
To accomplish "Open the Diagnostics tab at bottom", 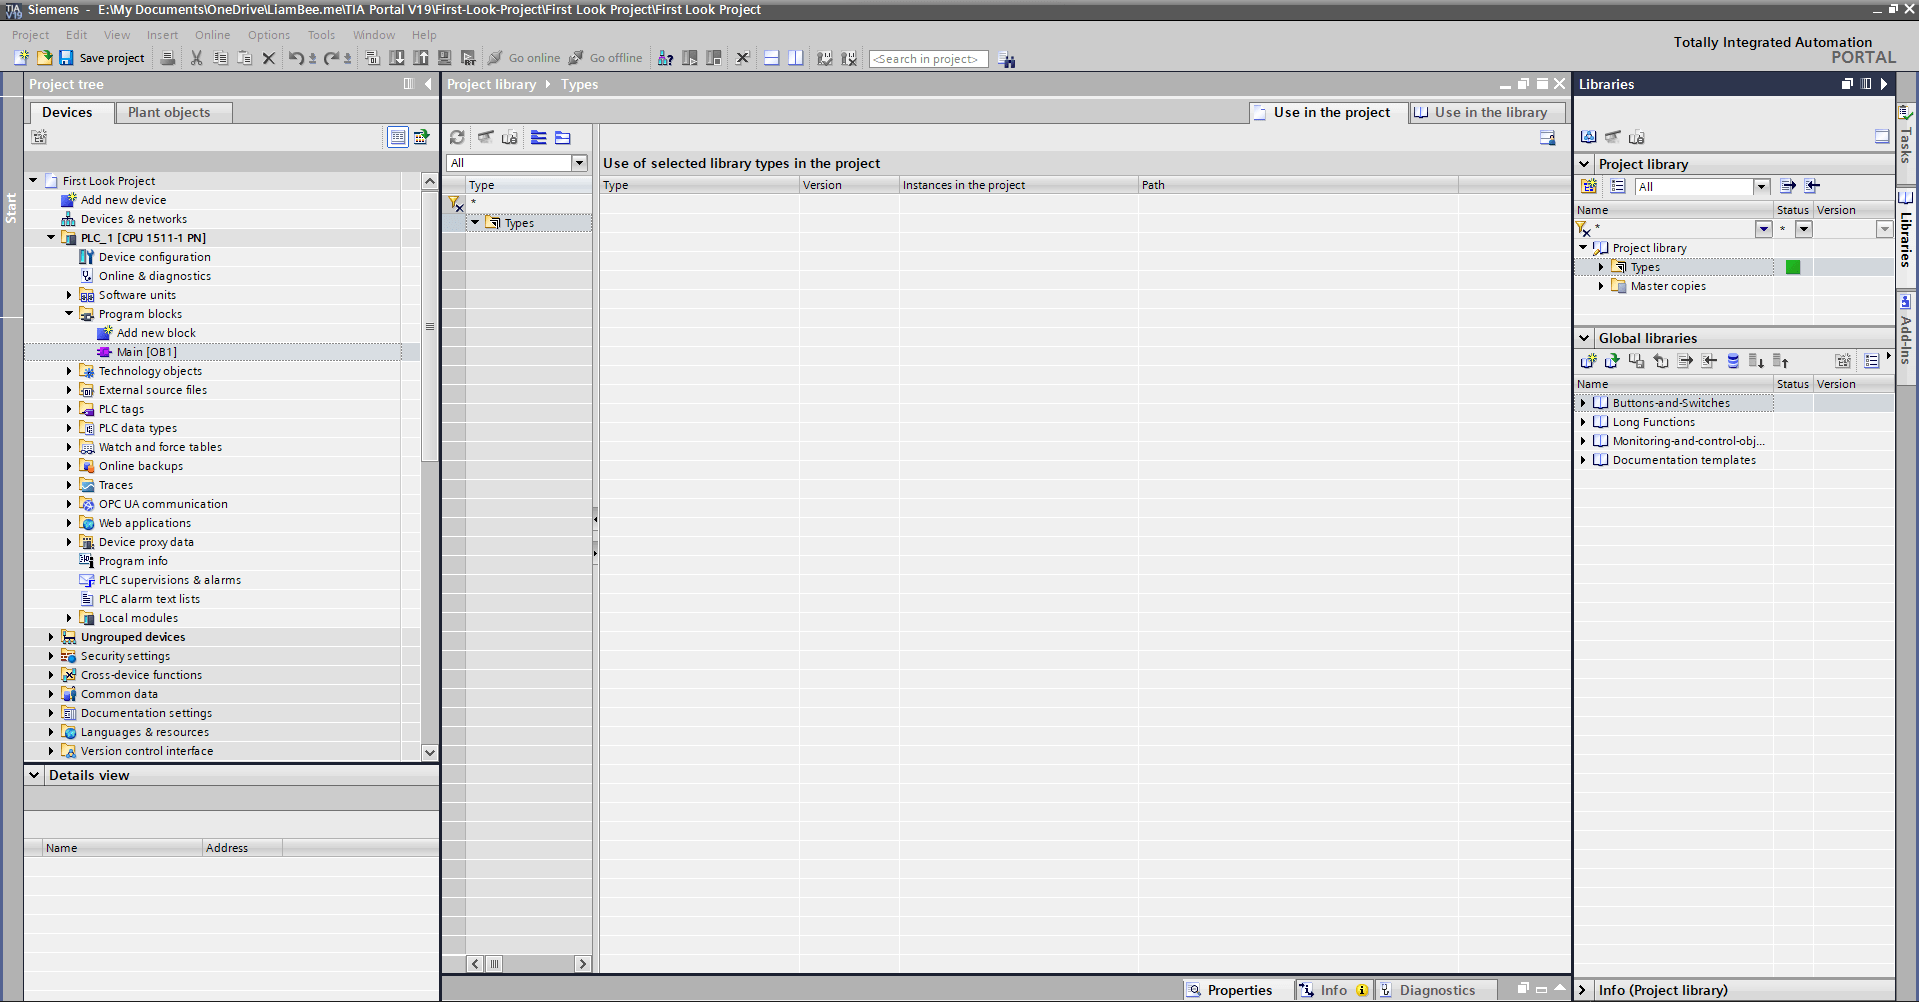I will [x=1436, y=990].
